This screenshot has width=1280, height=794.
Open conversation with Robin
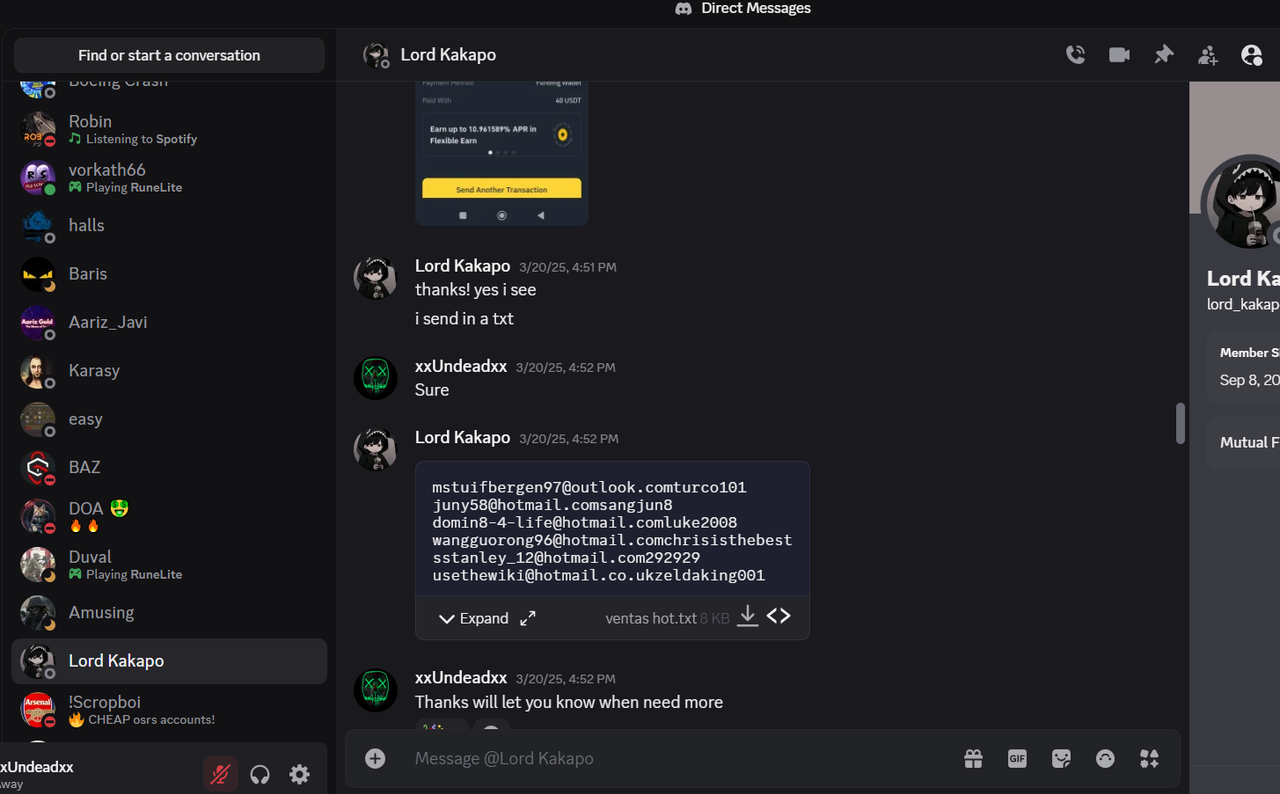[x=169, y=129]
